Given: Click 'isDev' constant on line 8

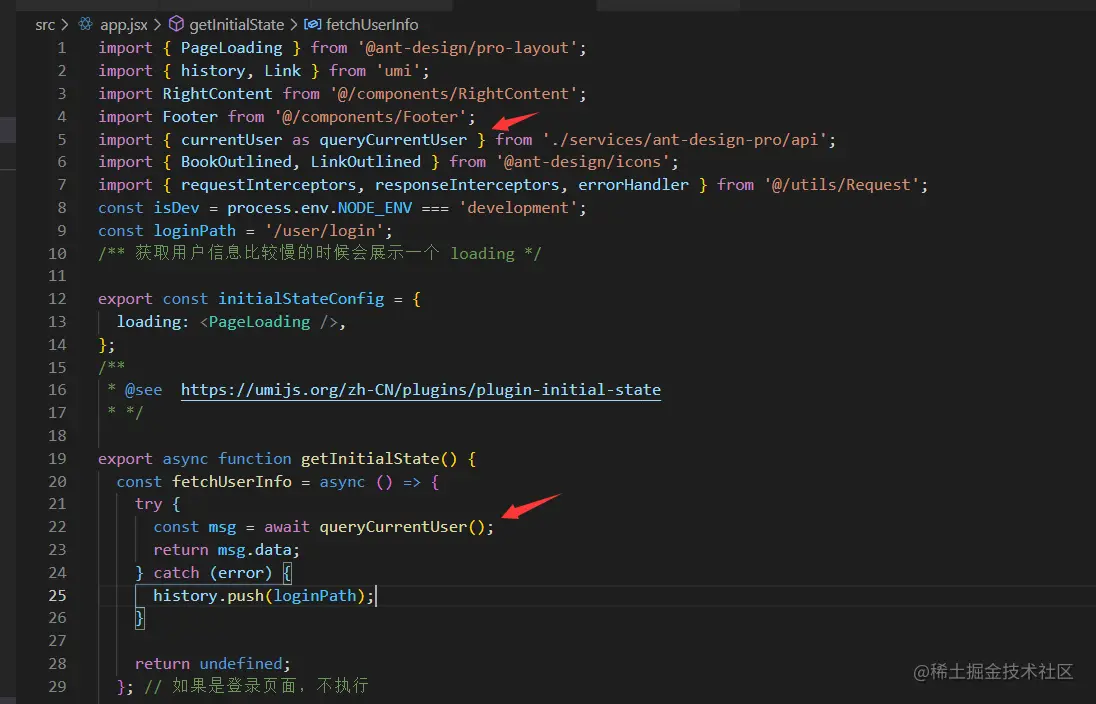Looking at the screenshot, I should (x=176, y=208).
